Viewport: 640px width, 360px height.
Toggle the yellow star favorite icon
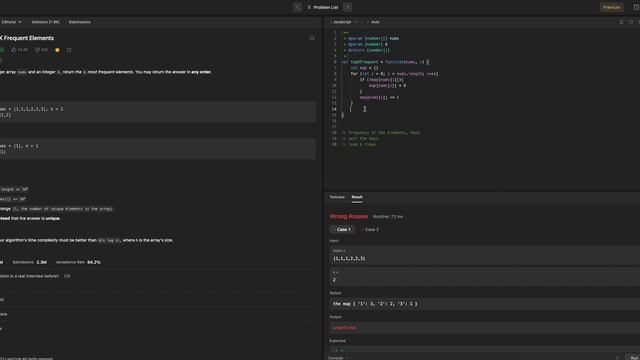57,50
